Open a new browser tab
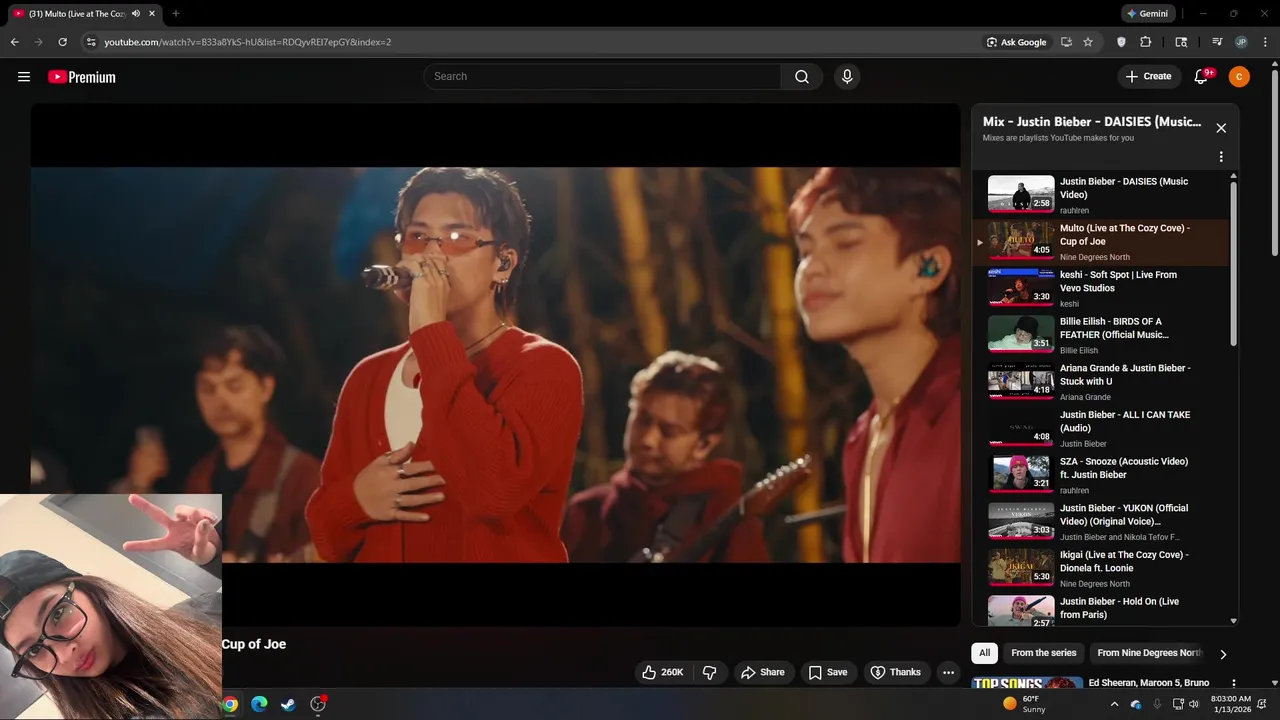 click(176, 14)
